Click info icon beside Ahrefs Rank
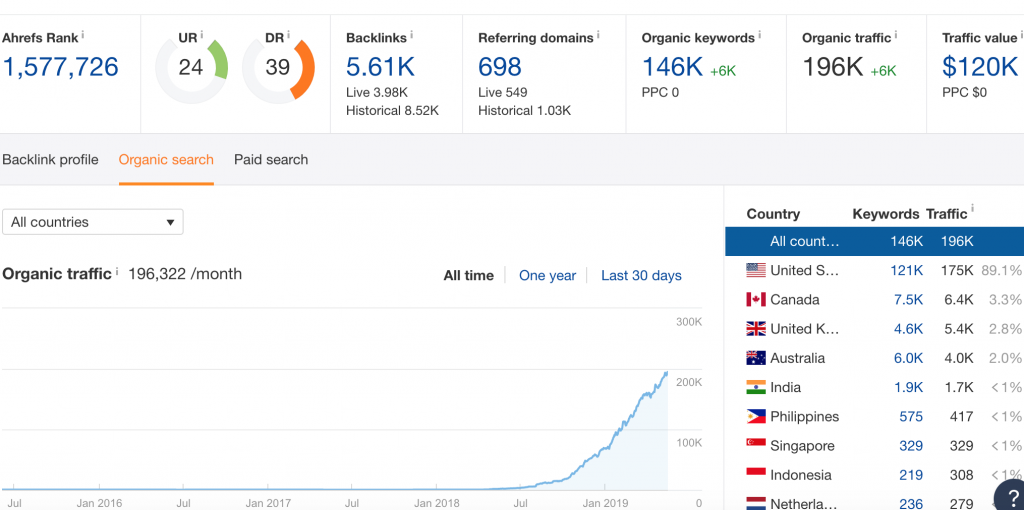This screenshot has height=510, width=1024. tap(83, 35)
